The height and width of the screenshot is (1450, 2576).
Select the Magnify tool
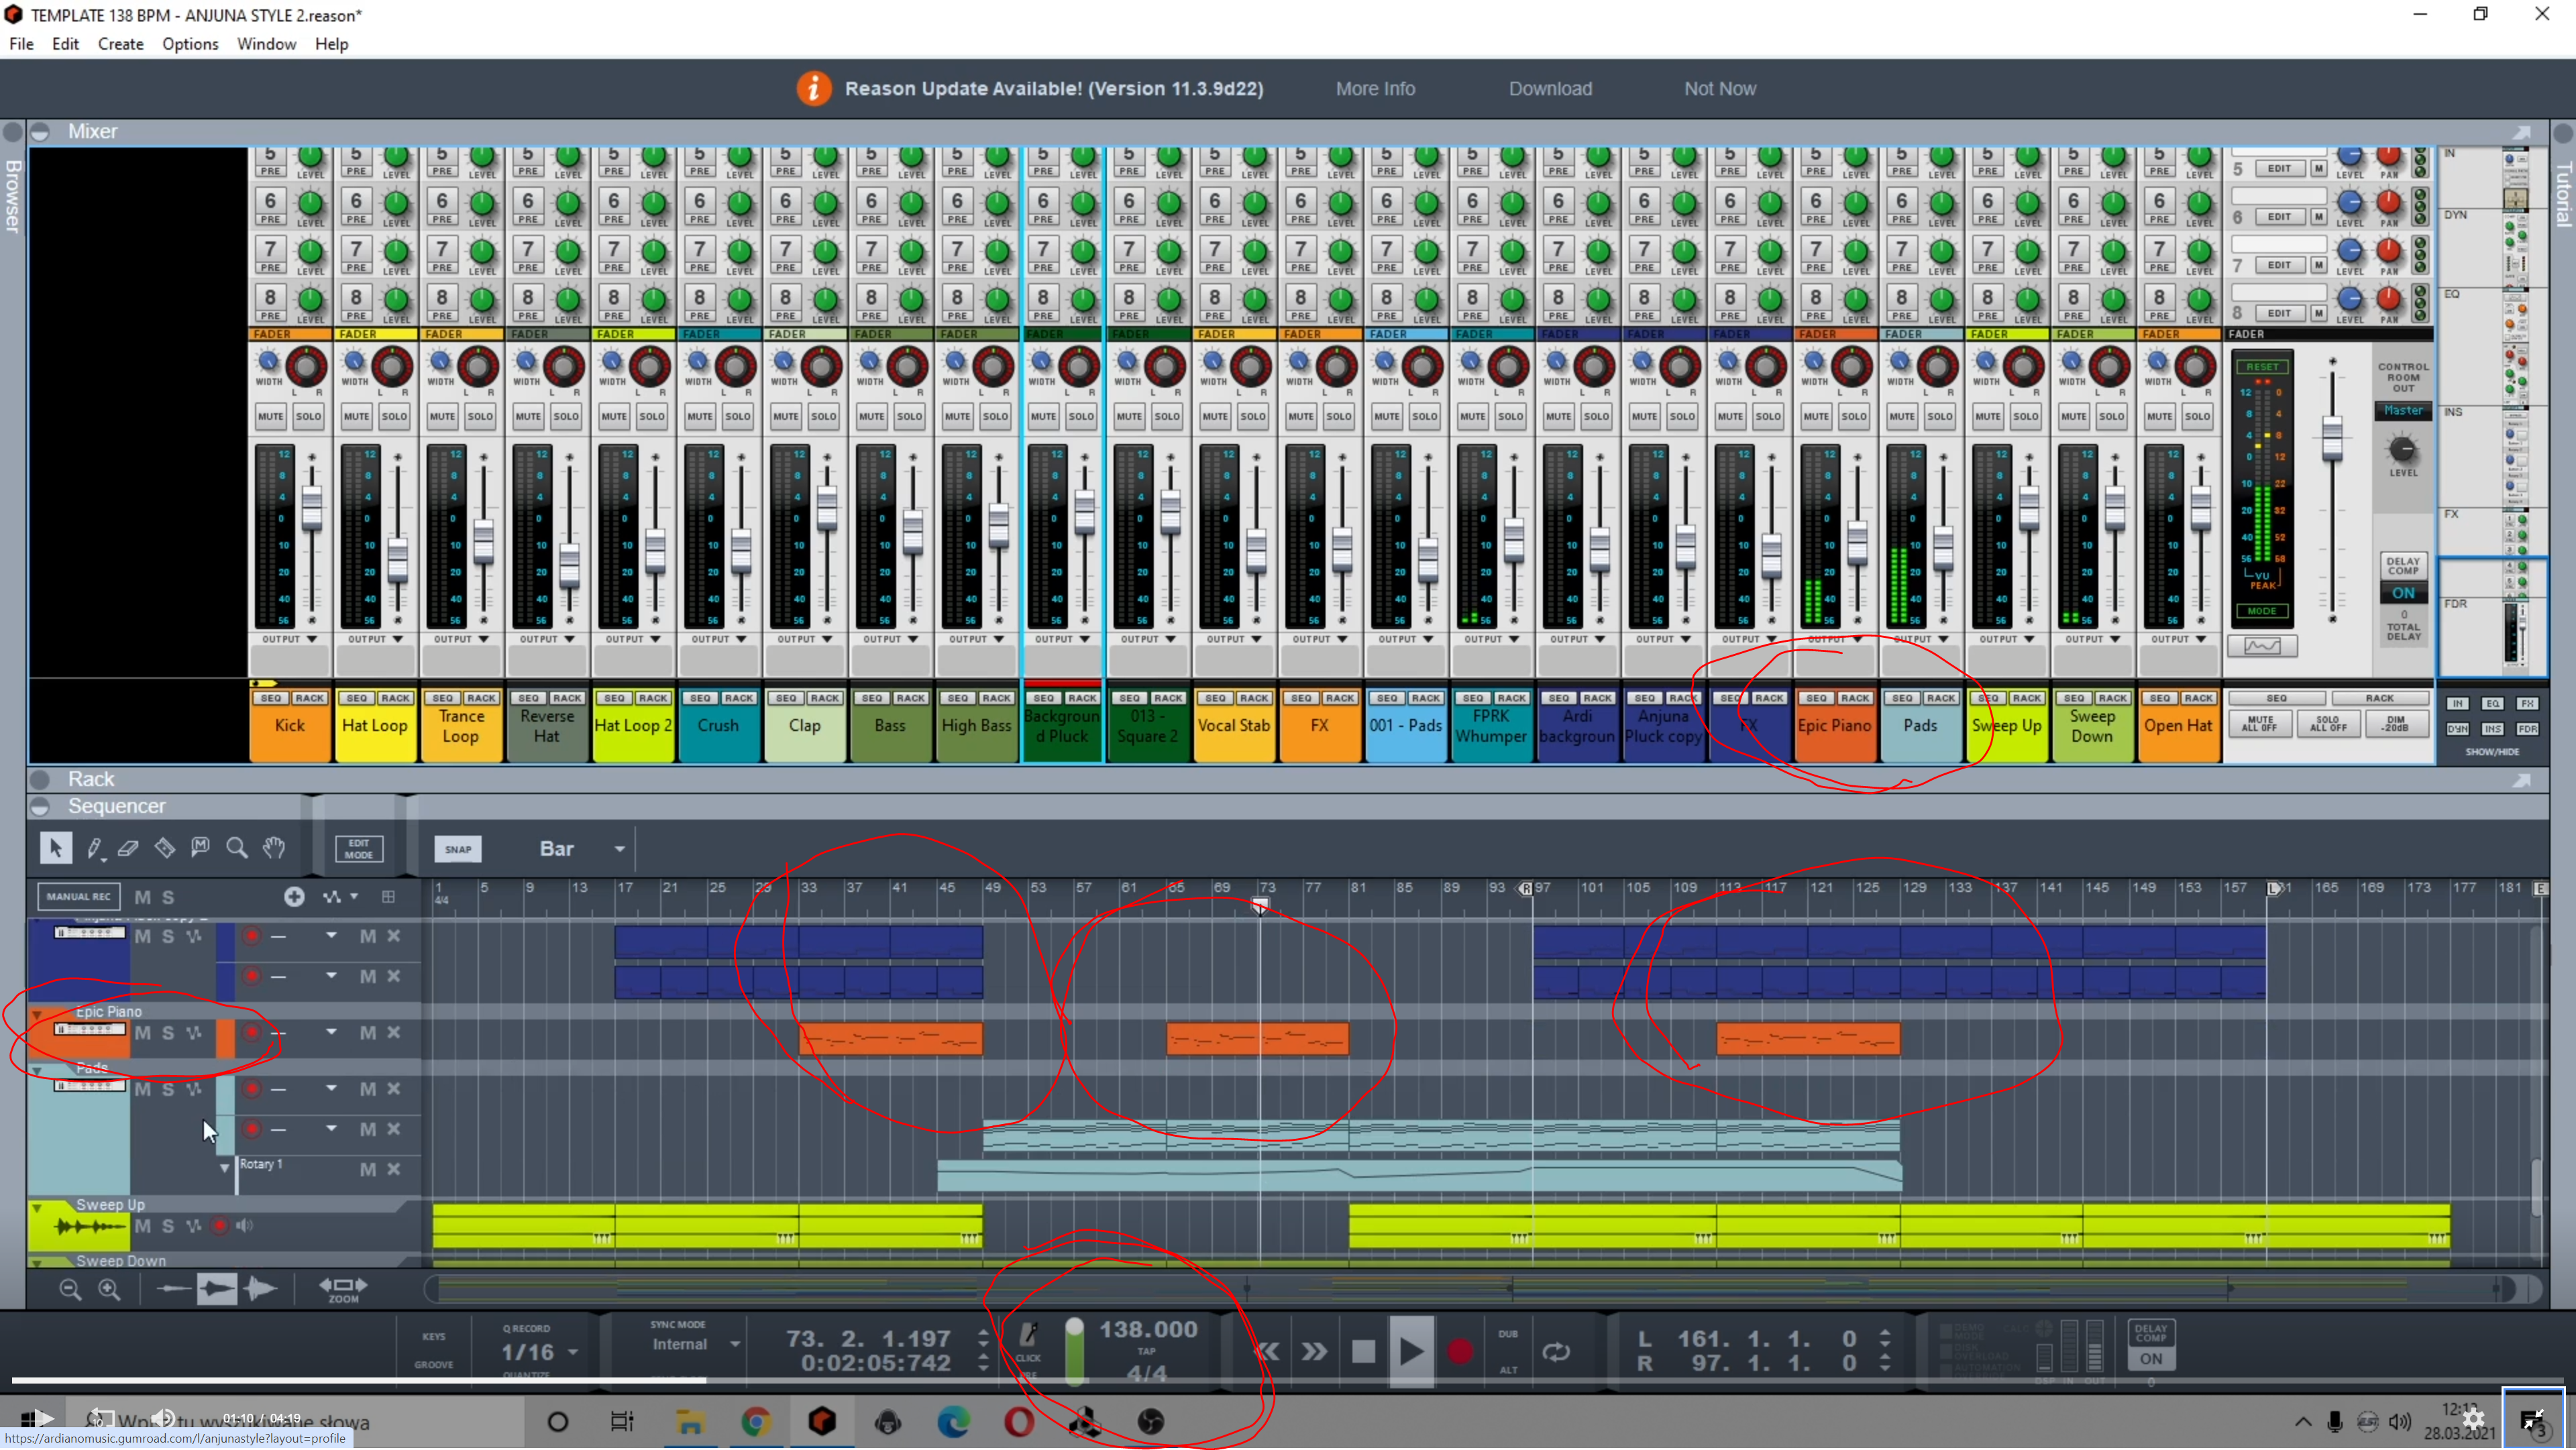point(237,849)
